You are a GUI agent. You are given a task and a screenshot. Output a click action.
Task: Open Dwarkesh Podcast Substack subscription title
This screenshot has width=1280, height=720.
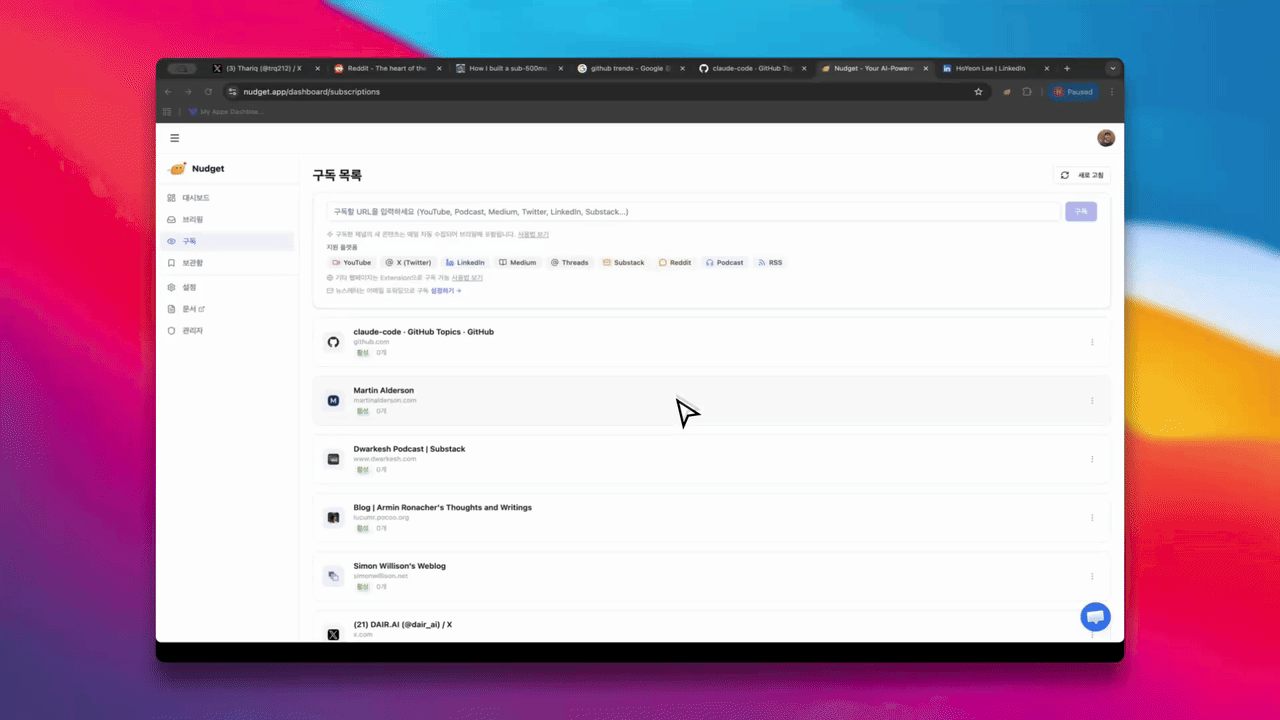point(409,449)
